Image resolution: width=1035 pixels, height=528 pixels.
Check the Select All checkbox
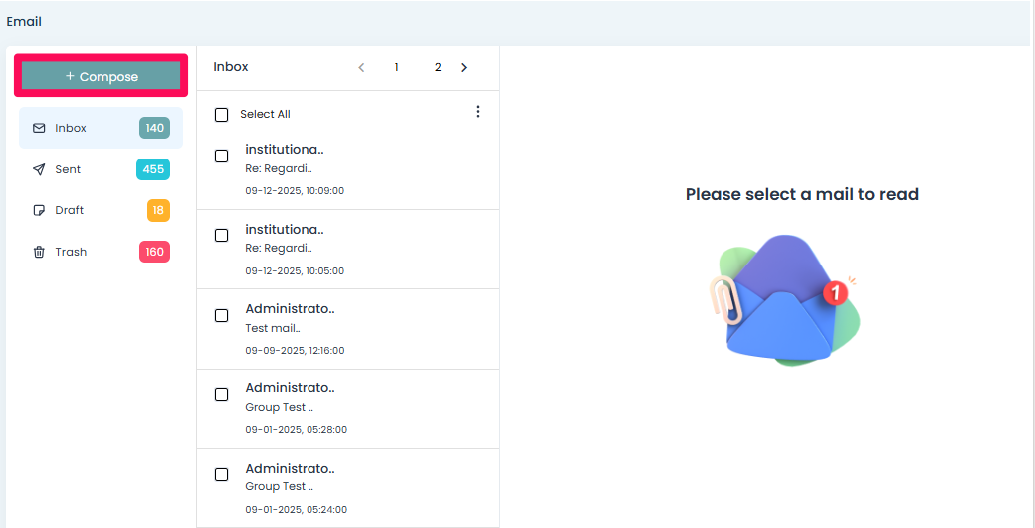(222, 115)
